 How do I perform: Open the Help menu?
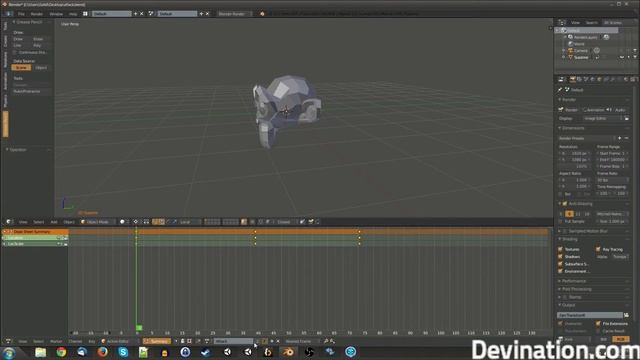[x=73, y=14]
